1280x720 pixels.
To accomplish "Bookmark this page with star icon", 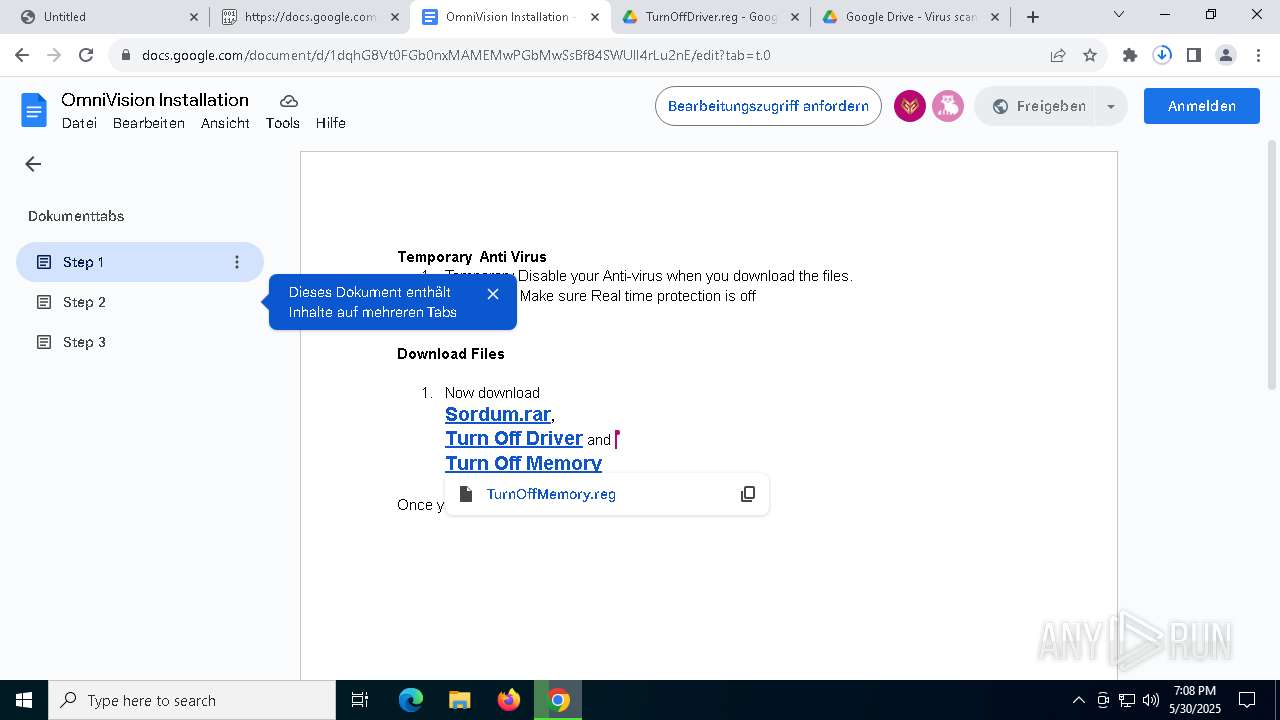I will [1090, 55].
